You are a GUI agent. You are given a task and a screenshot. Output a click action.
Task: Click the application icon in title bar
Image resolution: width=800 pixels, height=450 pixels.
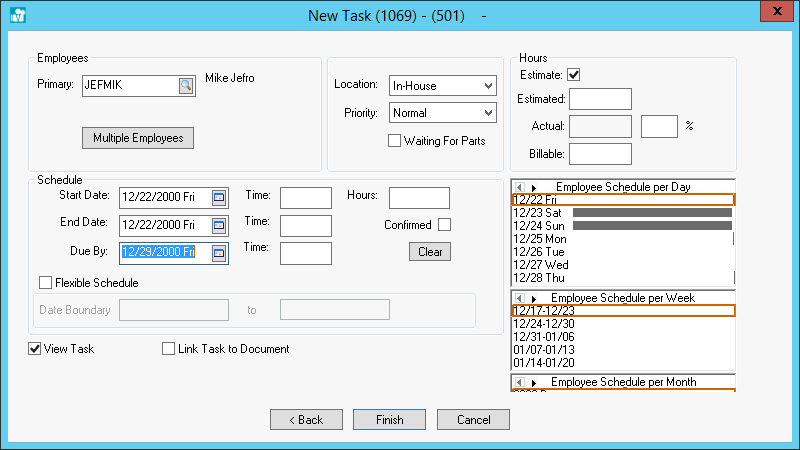[x=17, y=14]
